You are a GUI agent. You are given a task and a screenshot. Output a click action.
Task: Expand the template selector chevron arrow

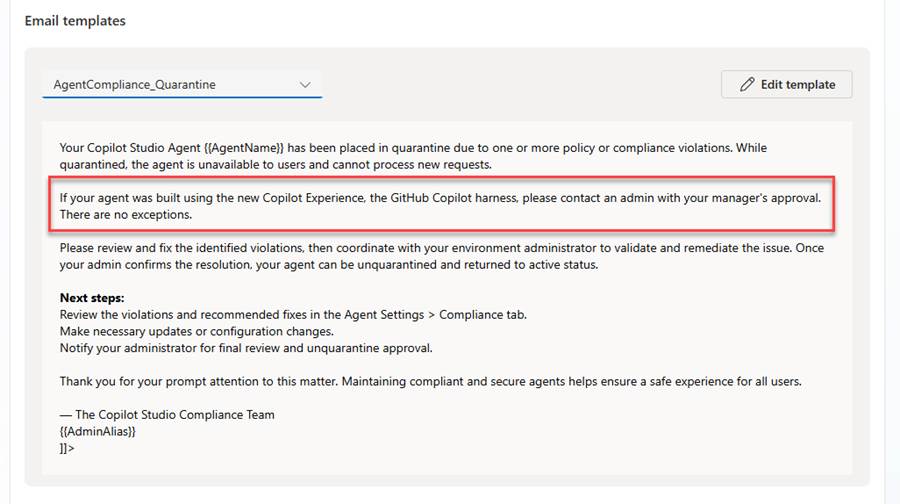point(305,85)
